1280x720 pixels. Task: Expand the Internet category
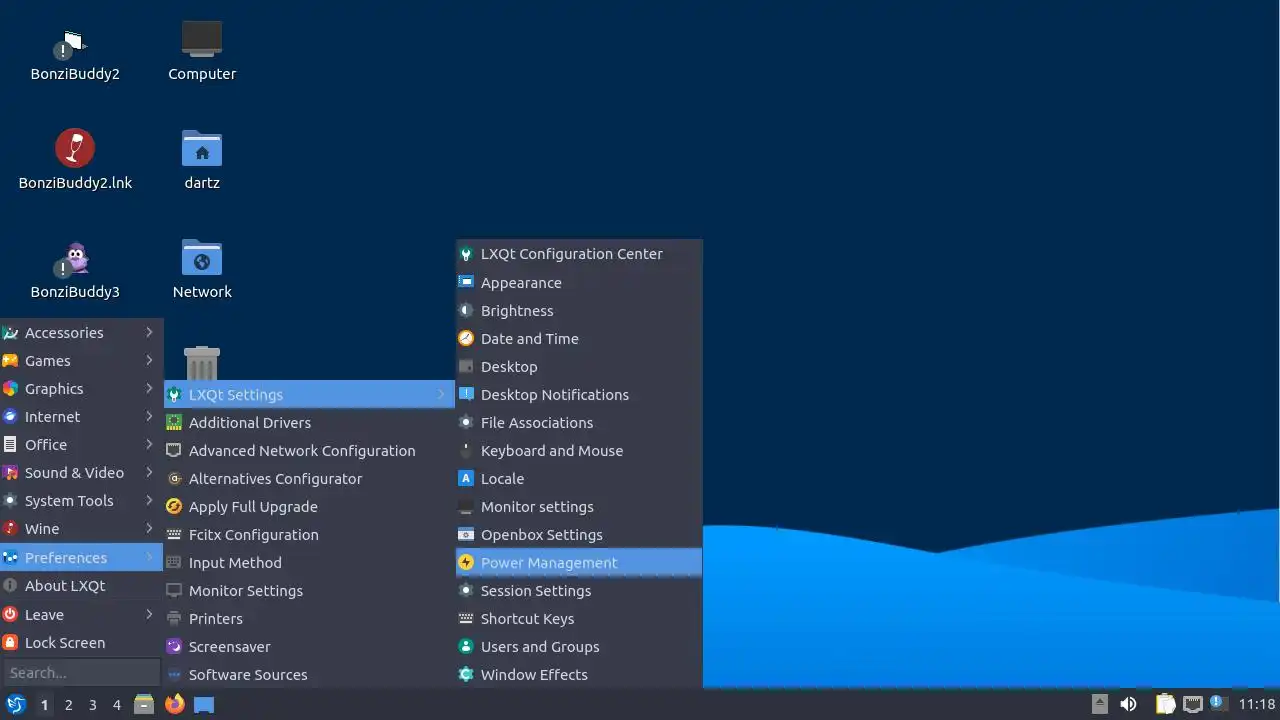[x=81, y=416]
